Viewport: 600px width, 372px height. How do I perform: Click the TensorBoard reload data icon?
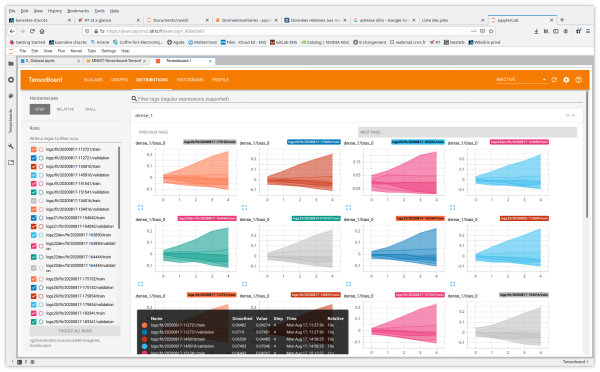[x=554, y=80]
